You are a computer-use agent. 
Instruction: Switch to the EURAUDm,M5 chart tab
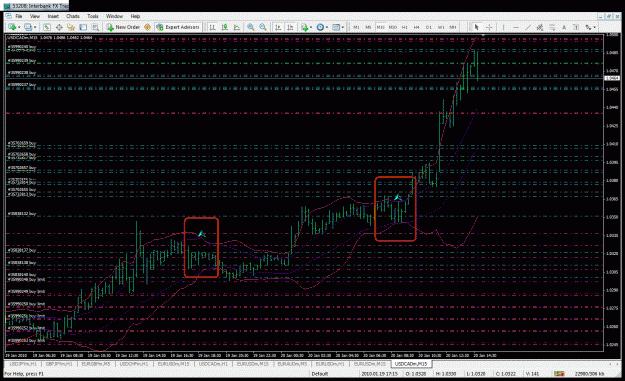pos(292,364)
